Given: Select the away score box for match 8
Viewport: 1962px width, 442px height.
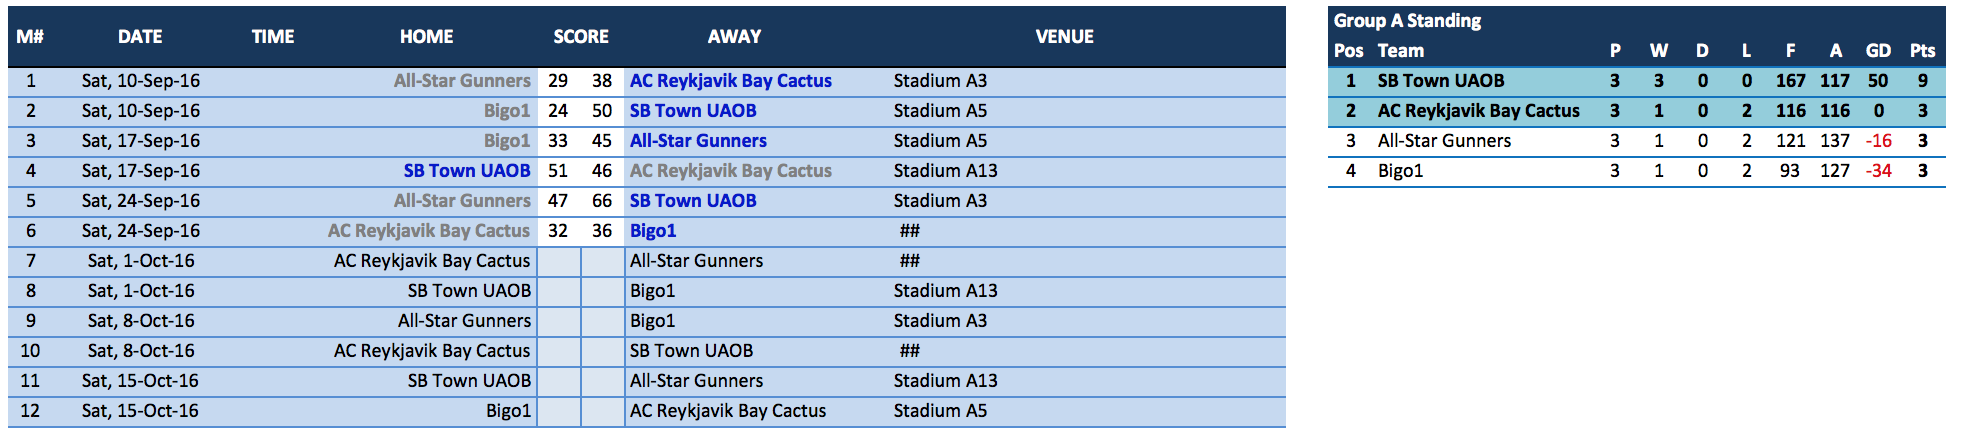Looking at the screenshot, I should (602, 291).
